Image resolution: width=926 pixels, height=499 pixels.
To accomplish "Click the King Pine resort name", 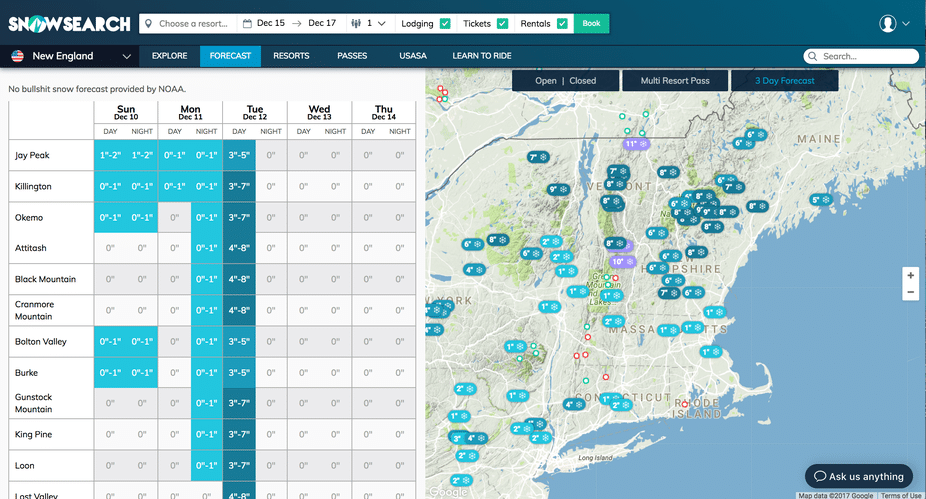I will (34, 435).
